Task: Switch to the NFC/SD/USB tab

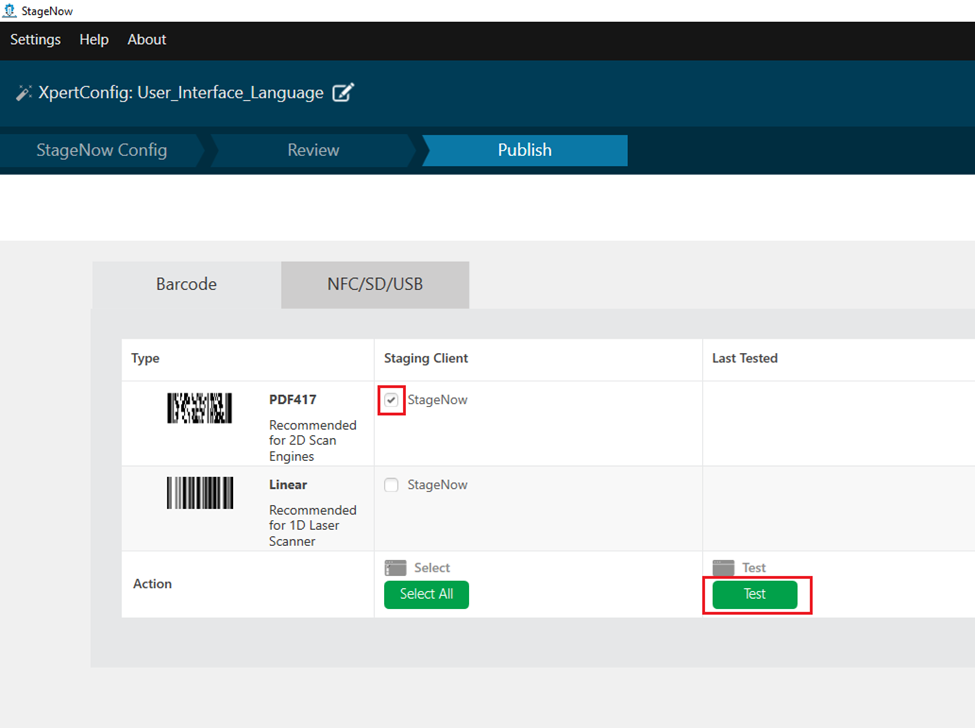Action: (375, 284)
